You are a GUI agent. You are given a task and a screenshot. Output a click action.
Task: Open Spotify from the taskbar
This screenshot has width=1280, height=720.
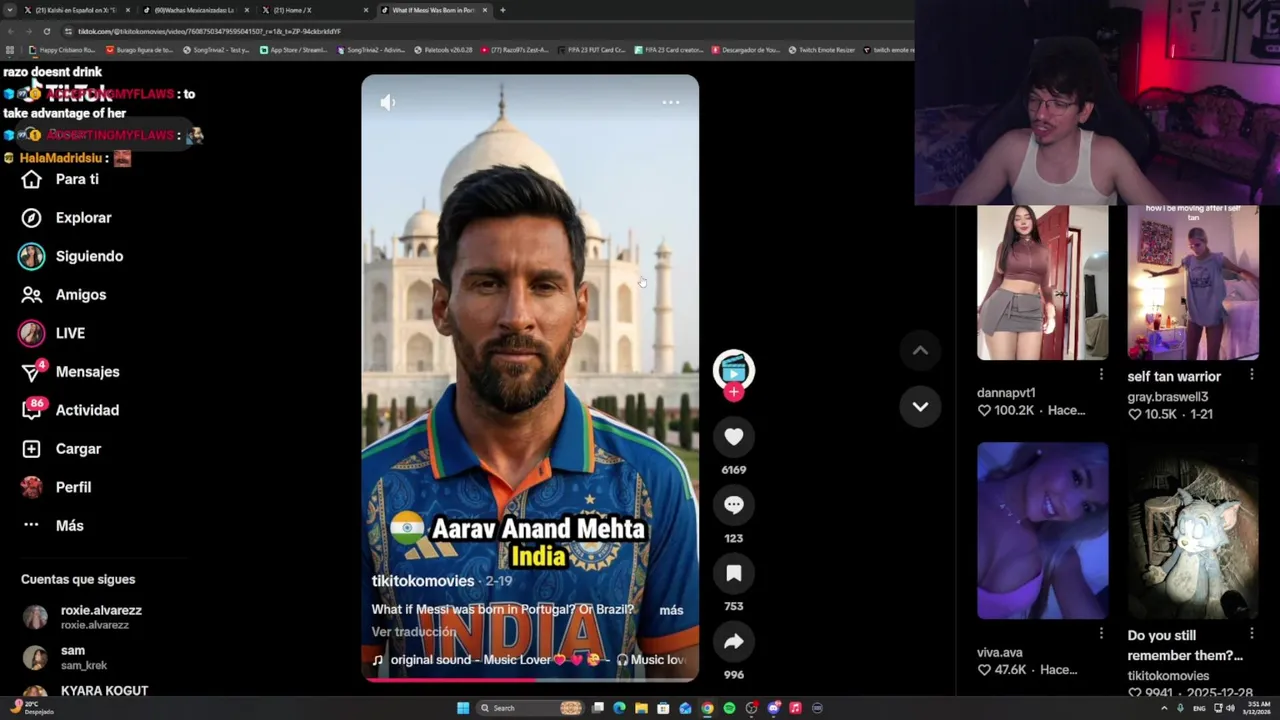[x=729, y=708]
